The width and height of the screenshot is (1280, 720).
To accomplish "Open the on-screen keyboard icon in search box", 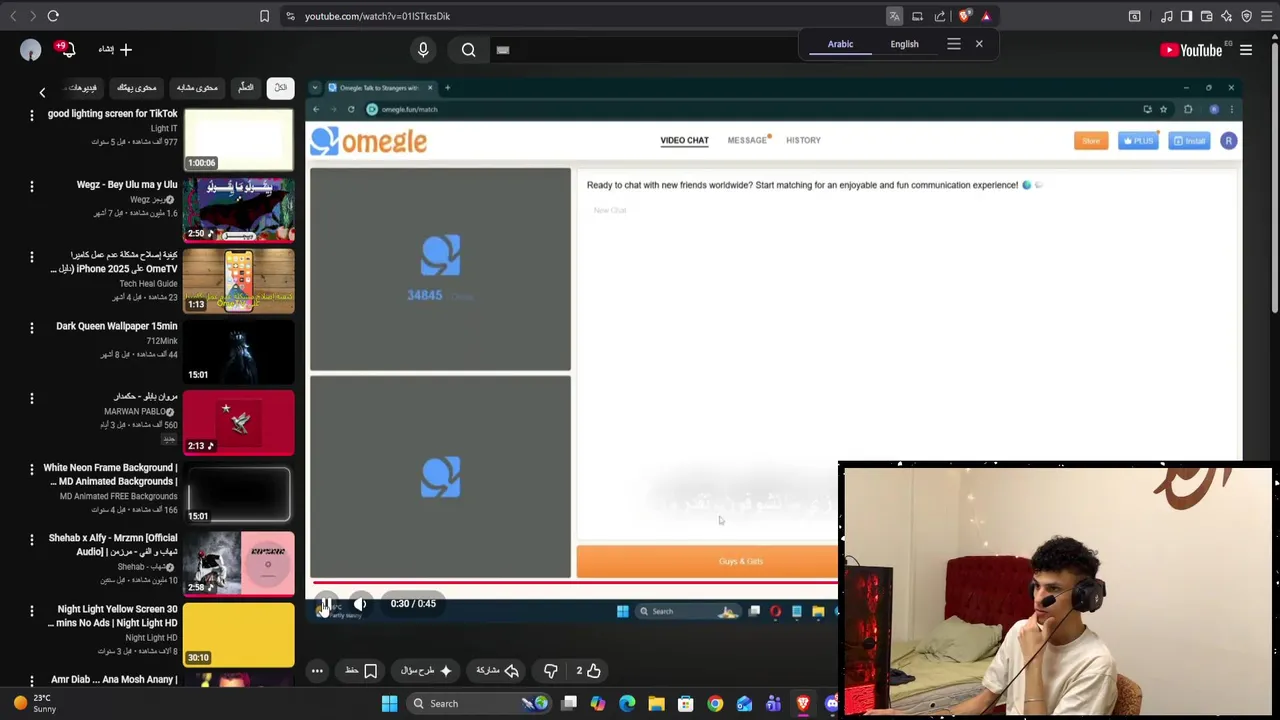I will 503,50.
